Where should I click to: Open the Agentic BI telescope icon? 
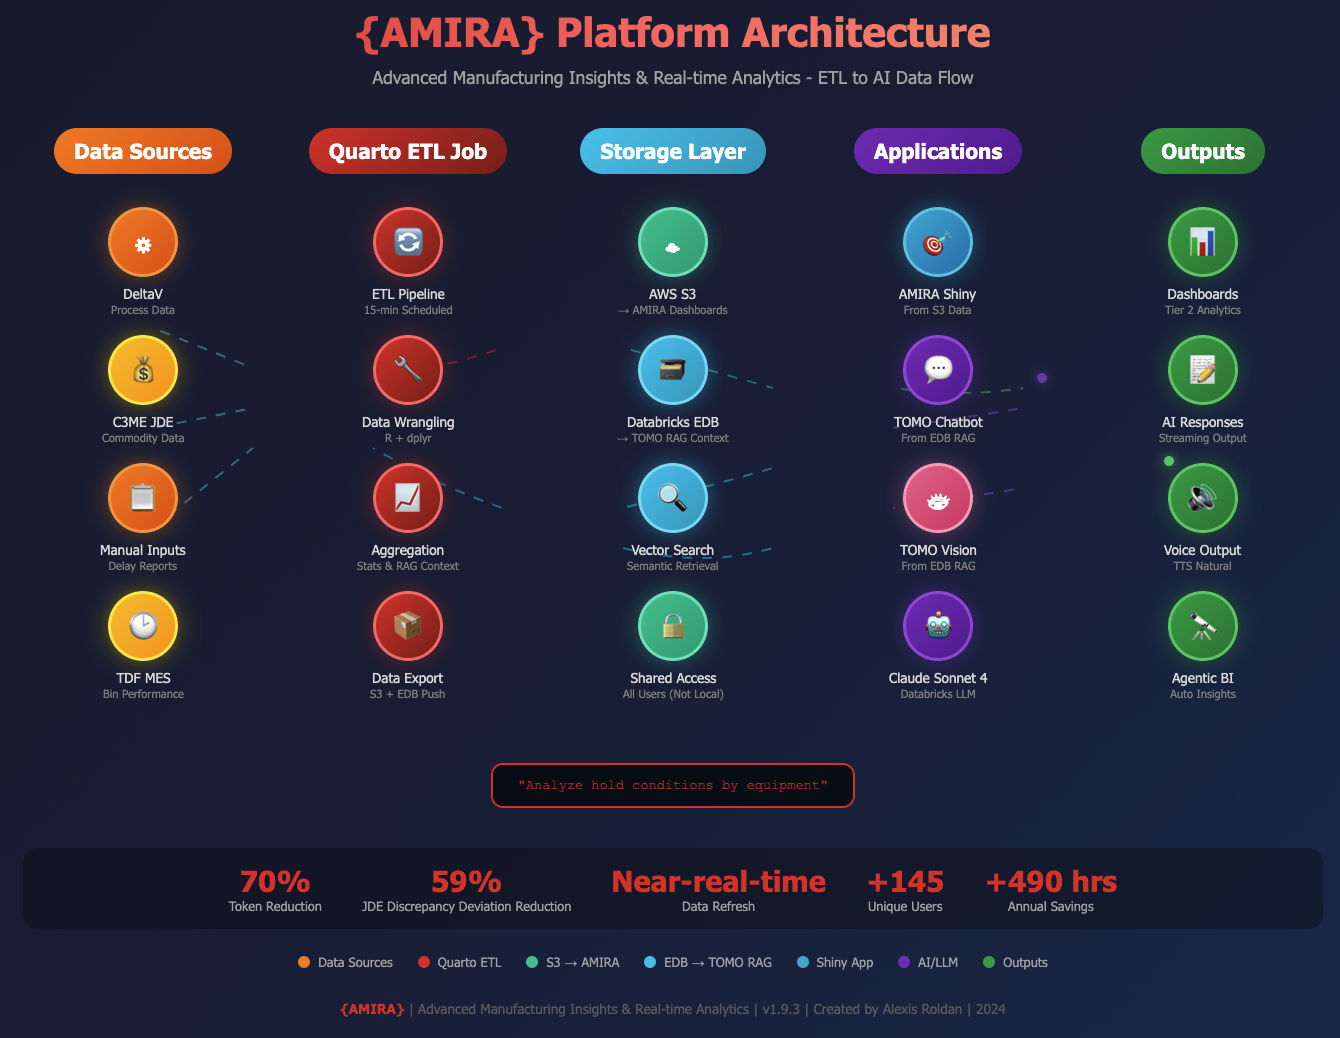[x=1203, y=626]
